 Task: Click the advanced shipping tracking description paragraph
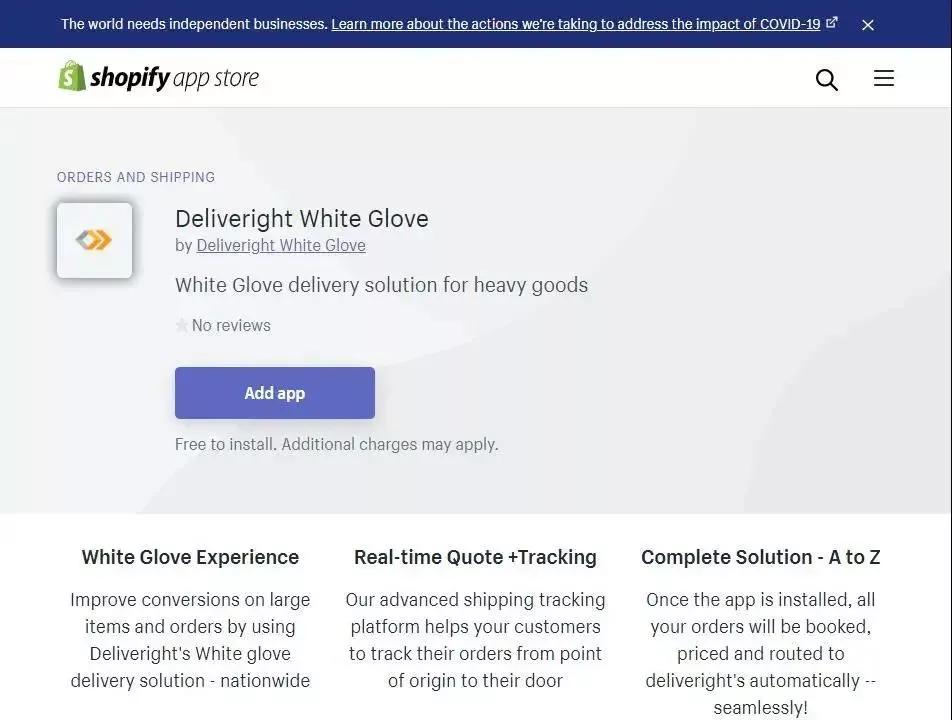point(475,640)
